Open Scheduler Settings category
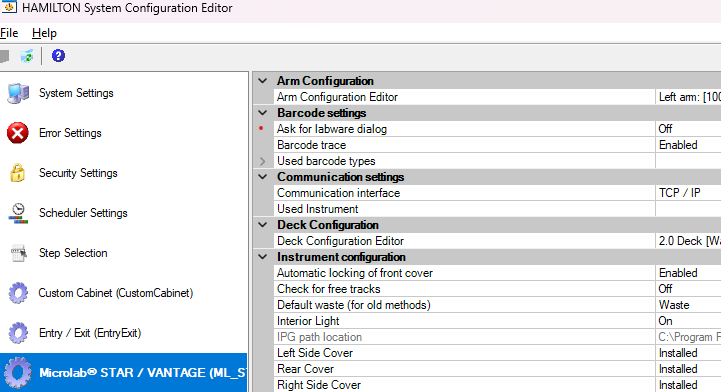 tap(83, 213)
